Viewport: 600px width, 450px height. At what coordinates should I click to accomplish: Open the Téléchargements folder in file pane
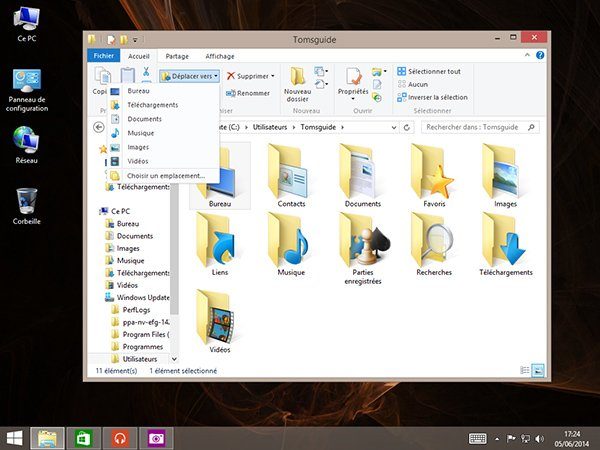pos(506,245)
